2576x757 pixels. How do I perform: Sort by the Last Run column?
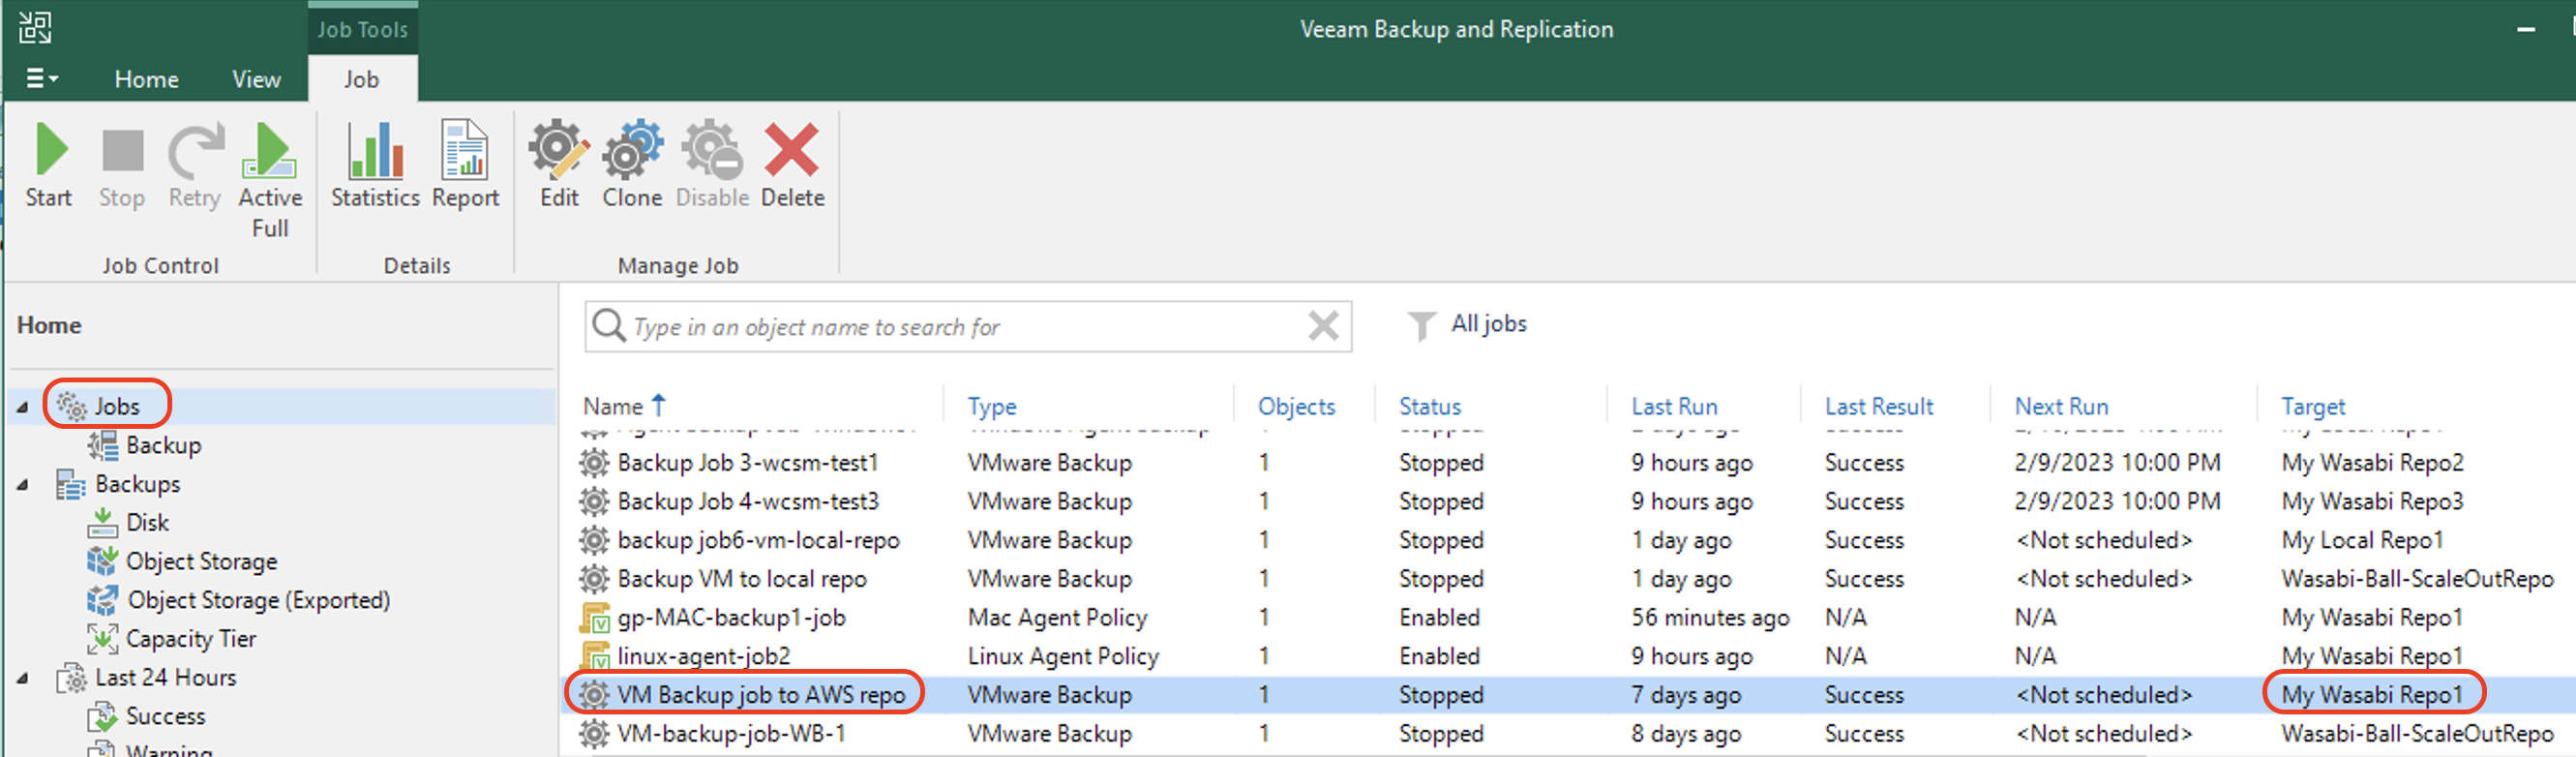tap(1674, 406)
